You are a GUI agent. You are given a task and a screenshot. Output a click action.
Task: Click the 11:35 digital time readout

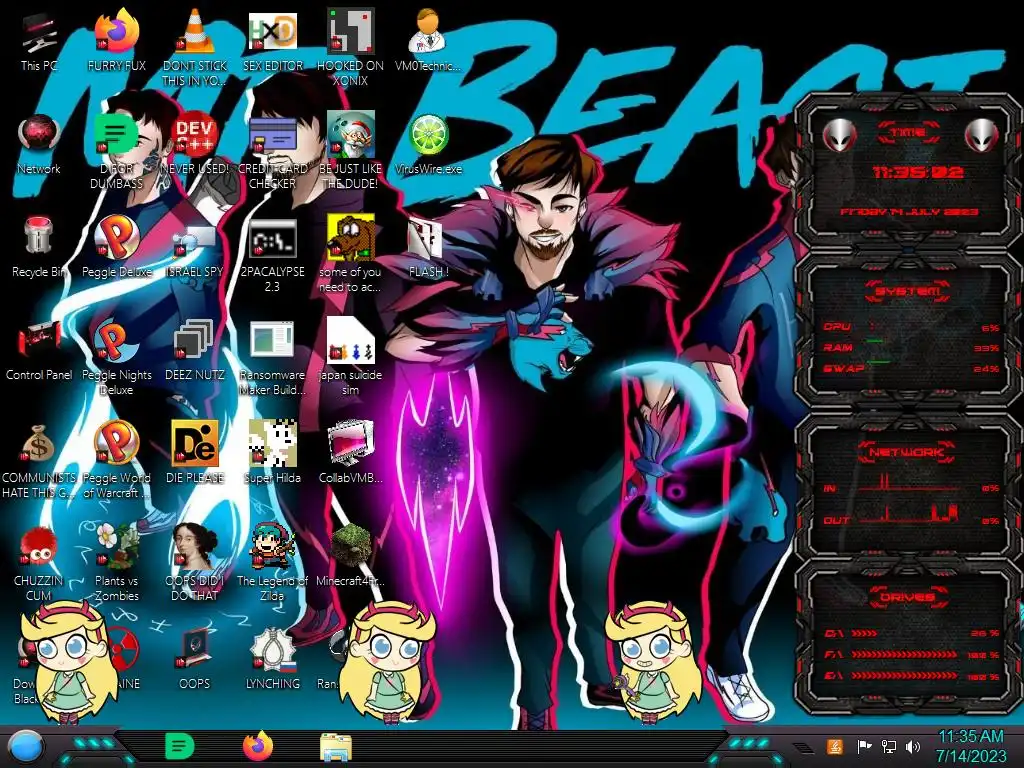coord(917,172)
